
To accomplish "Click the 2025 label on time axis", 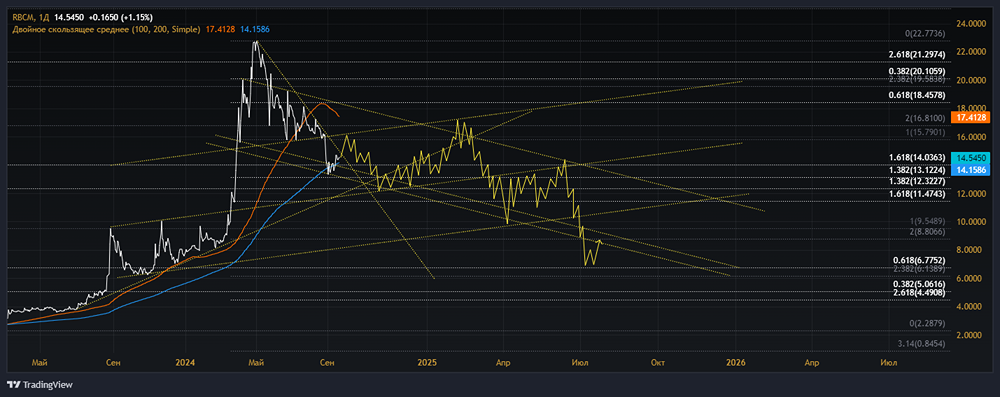I will coord(427,363).
